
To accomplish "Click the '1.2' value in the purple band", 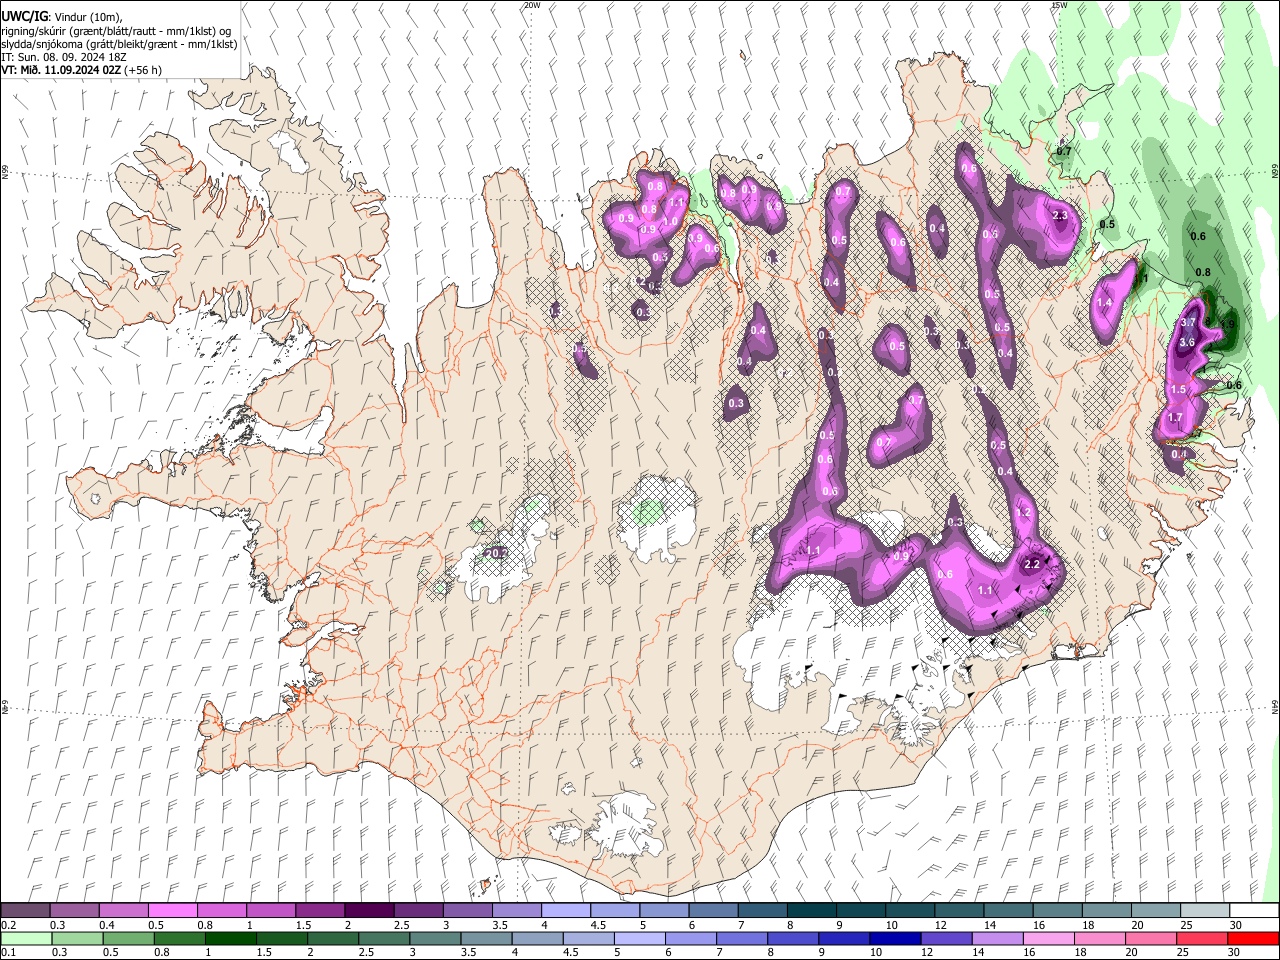I will coord(1023,512).
